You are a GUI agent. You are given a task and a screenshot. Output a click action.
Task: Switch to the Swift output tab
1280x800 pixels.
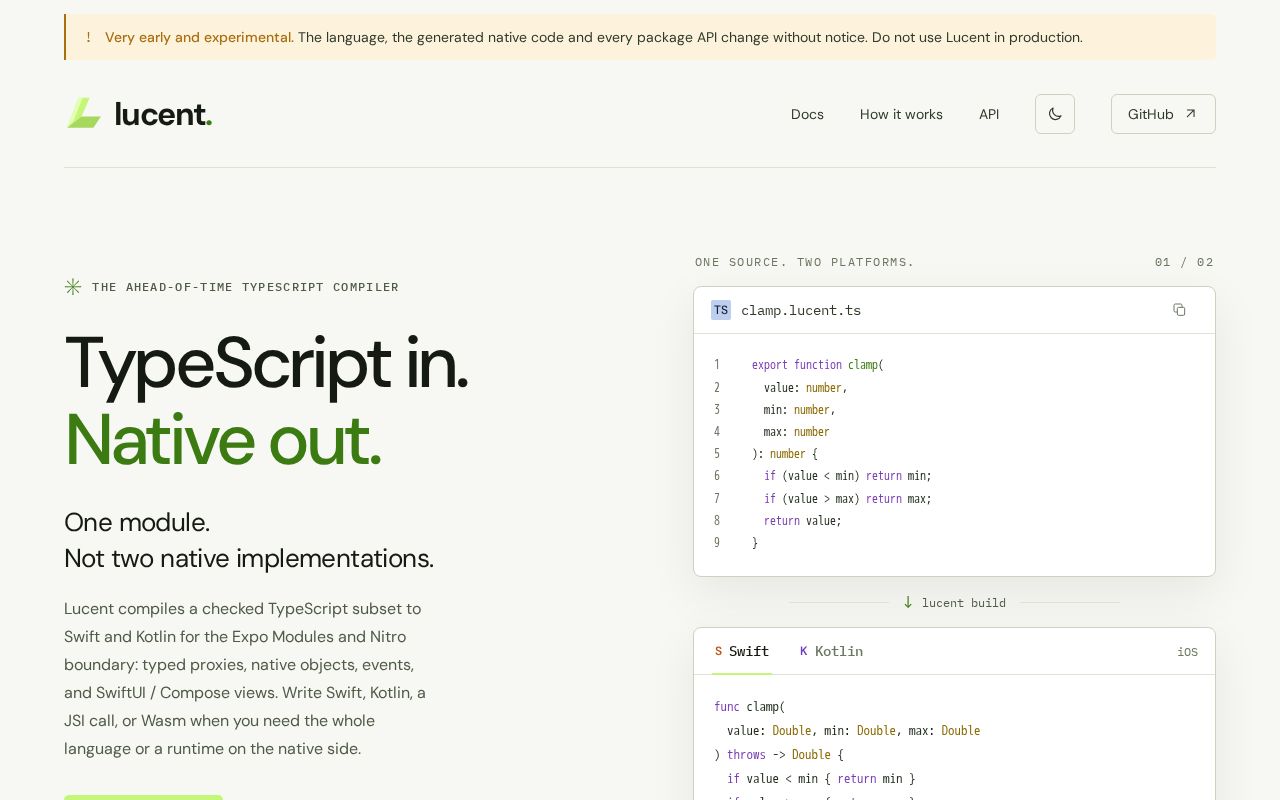[741, 651]
